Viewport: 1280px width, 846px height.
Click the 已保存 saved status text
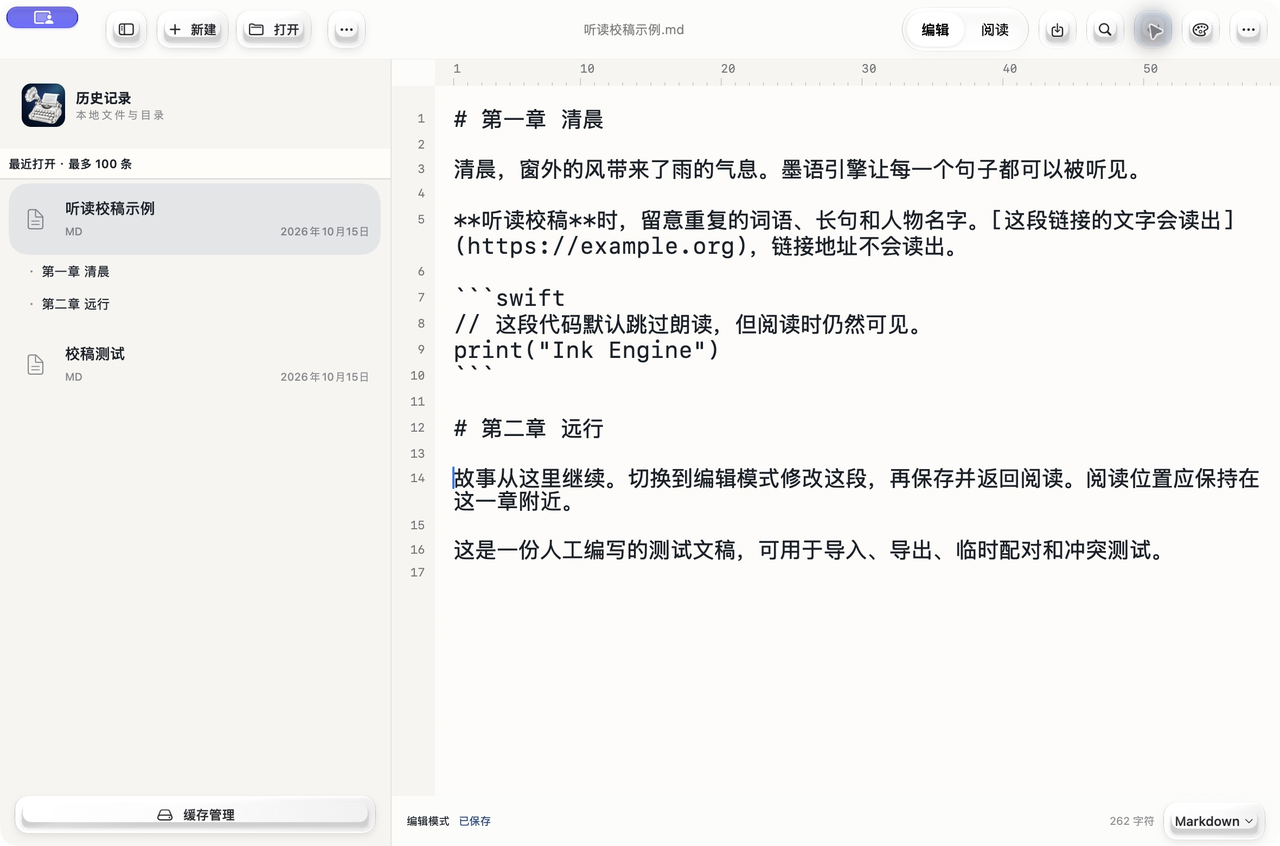click(475, 821)
